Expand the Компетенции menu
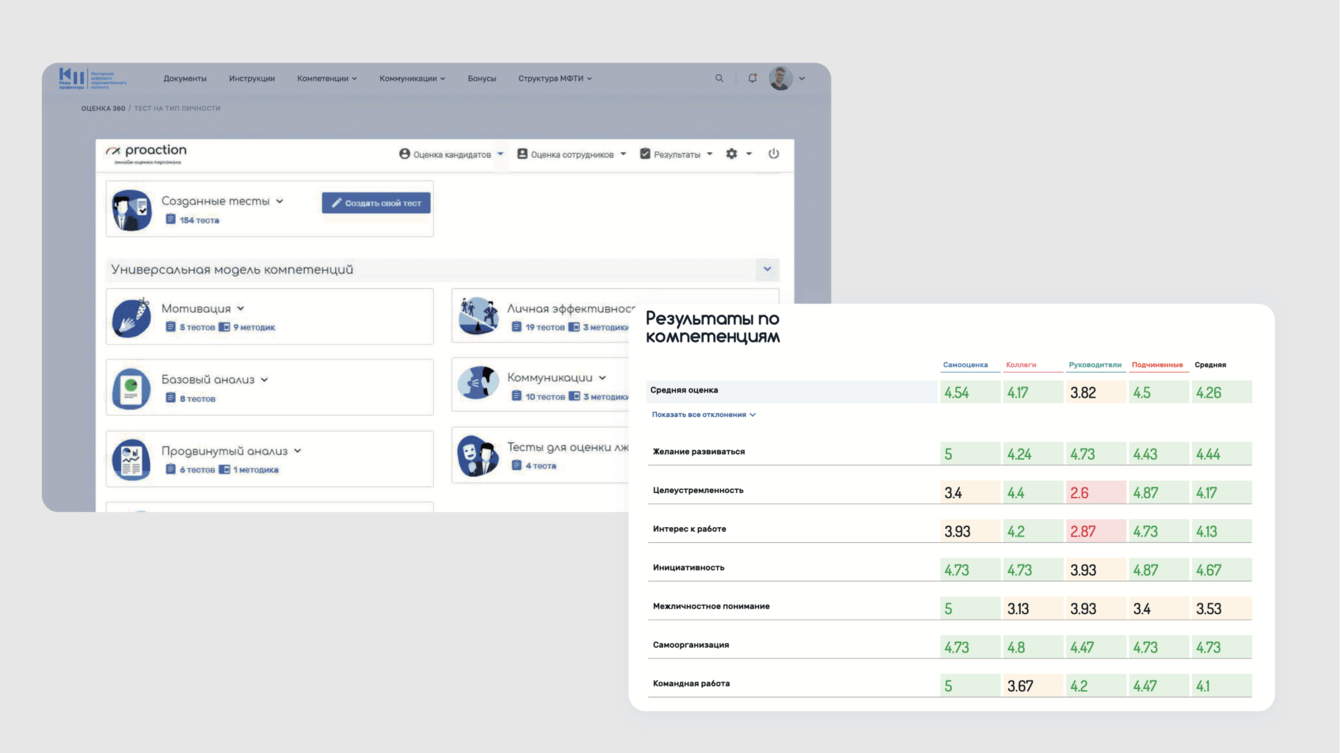Image resolution: width=1340 pixels, height=753 pixels. 326,78
